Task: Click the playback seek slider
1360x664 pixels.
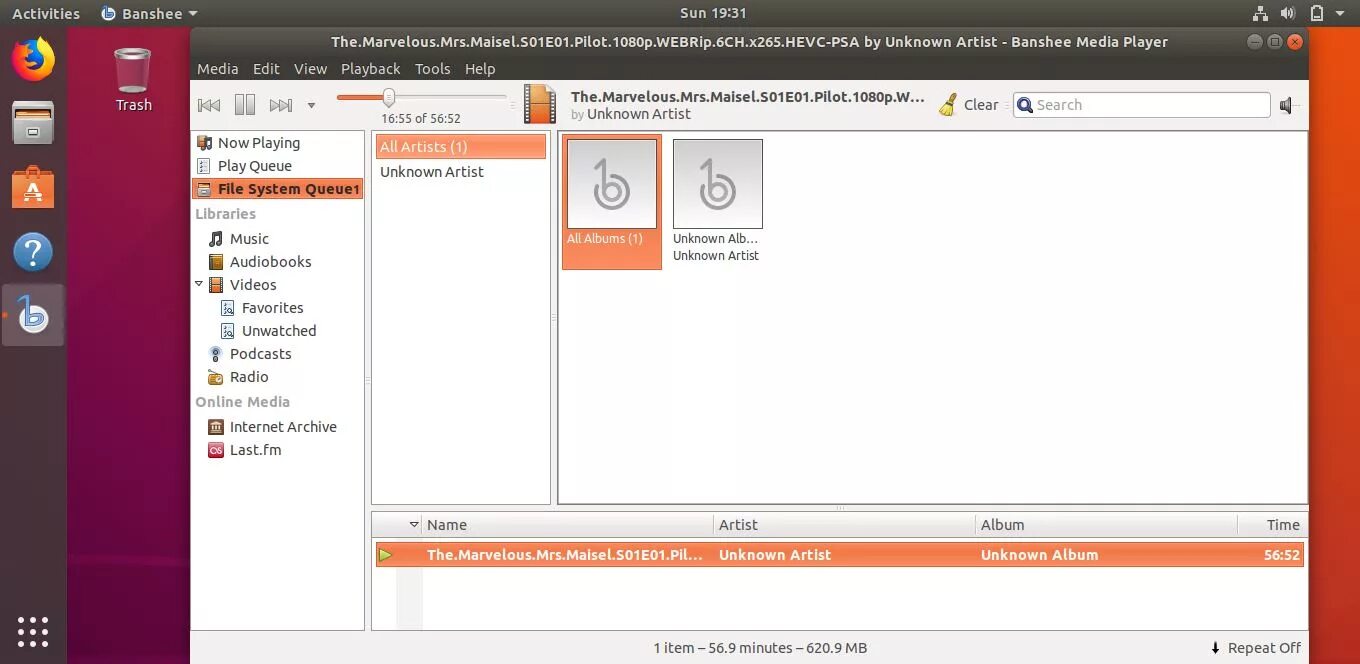Action: tap(421, 97)
